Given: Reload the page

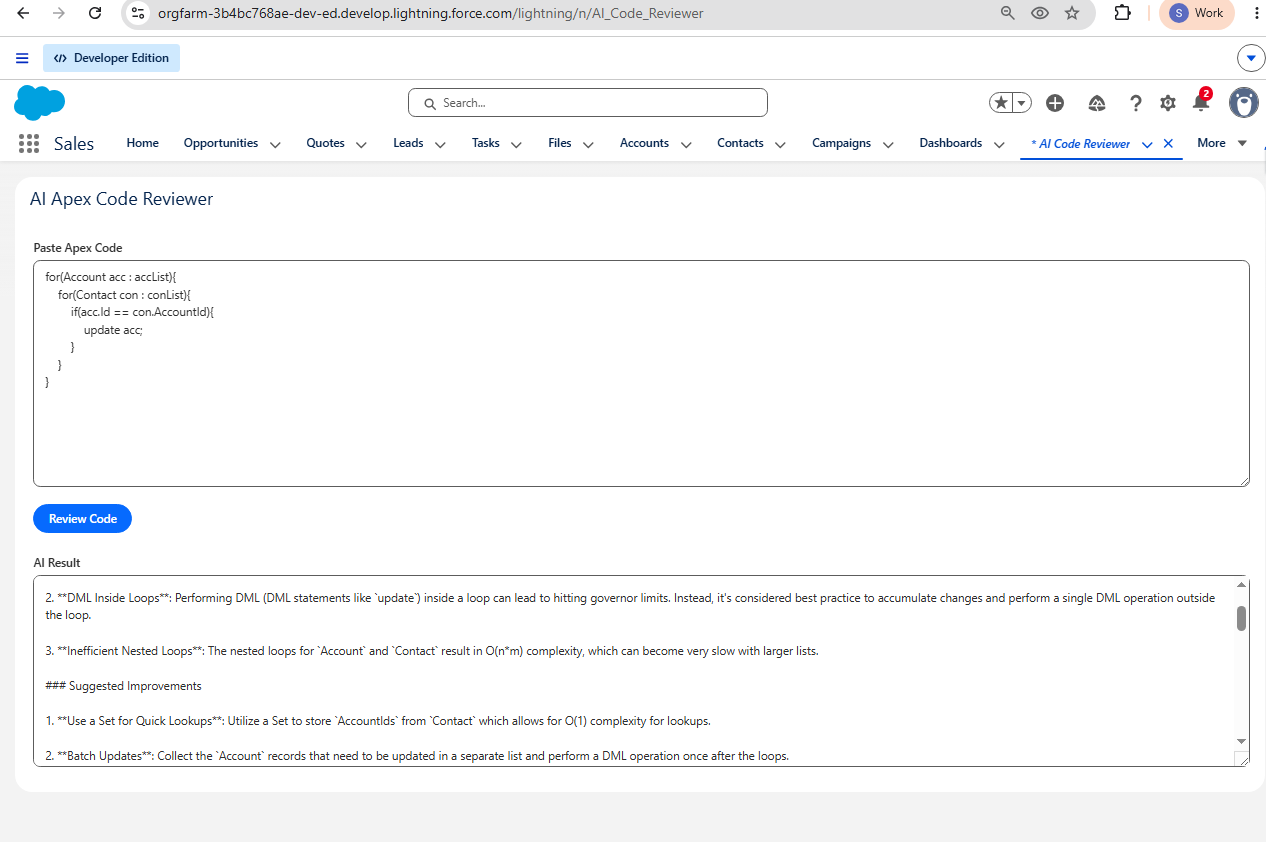Looking at the screenshot, I should coord(95,13).
